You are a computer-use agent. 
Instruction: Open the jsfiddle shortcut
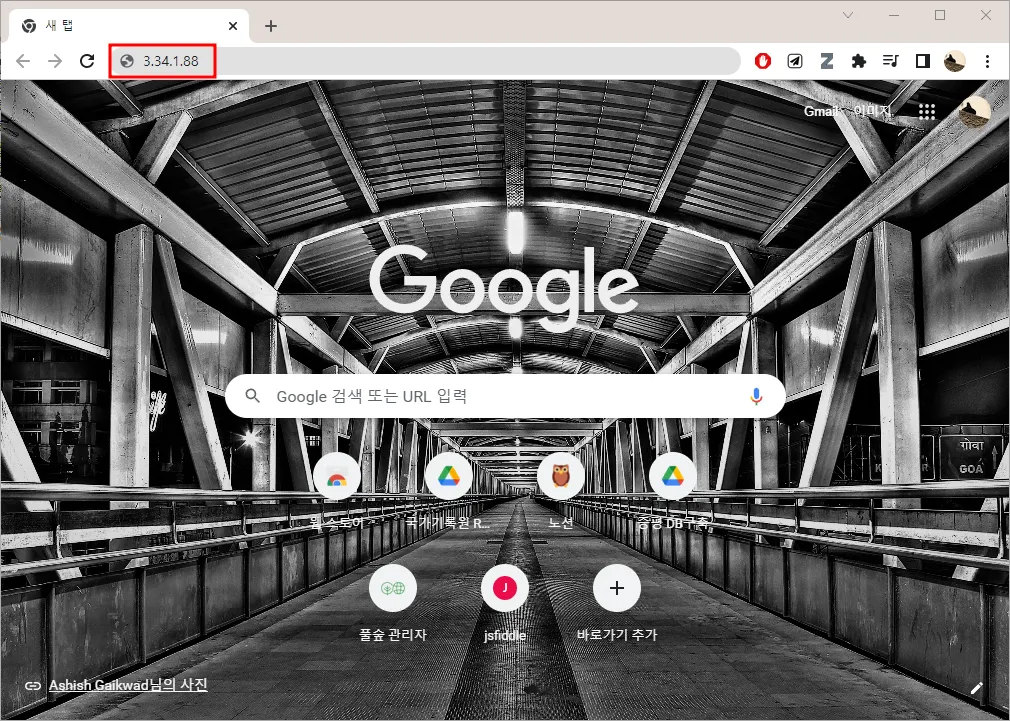coord(504,602)
